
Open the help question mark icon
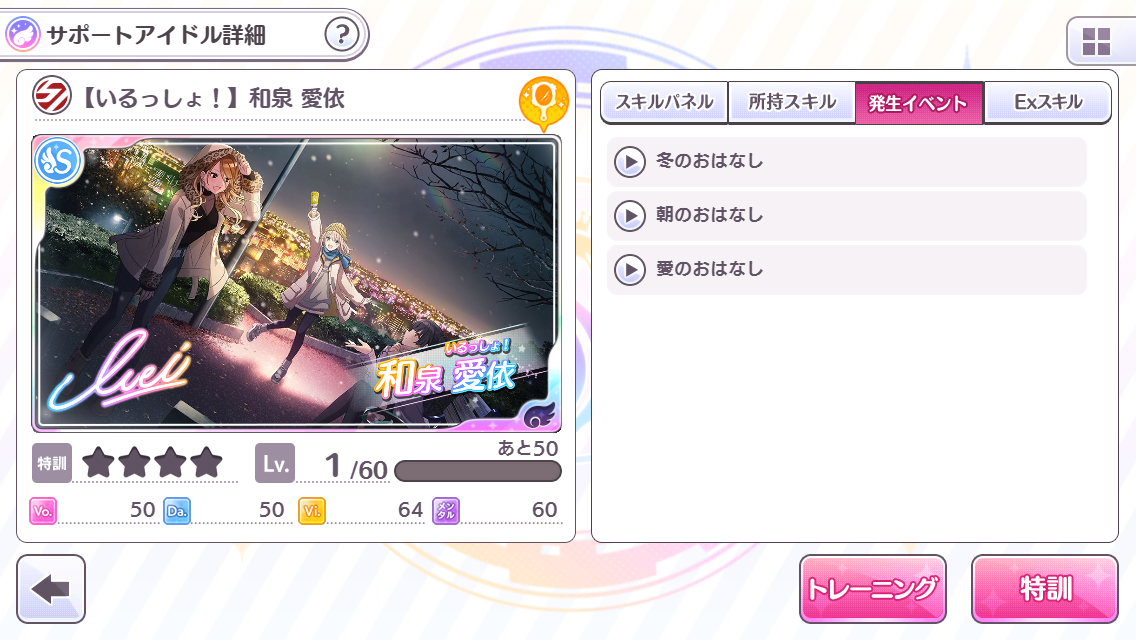pyautogui.click(x=342, y=34)
